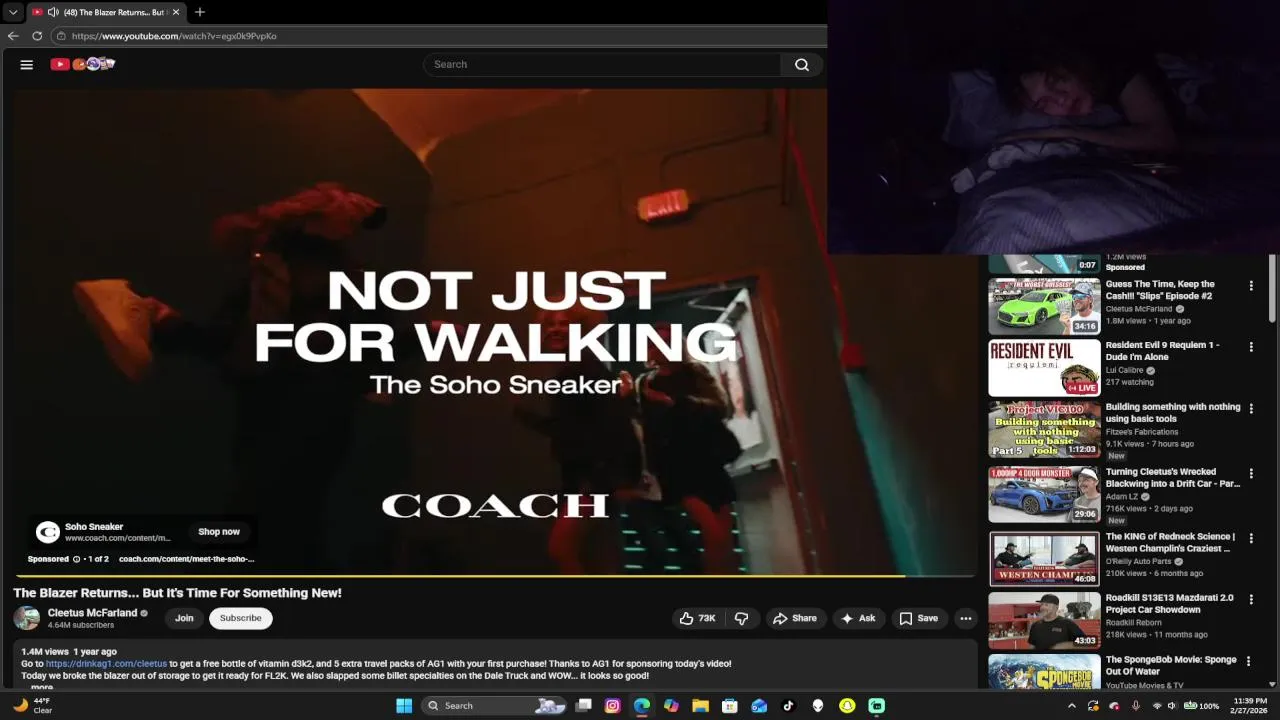Open Microsoft Store from the taskbar
This screenshot has width=1280, height=720.
pyautogui.click(x=730, y=705)
